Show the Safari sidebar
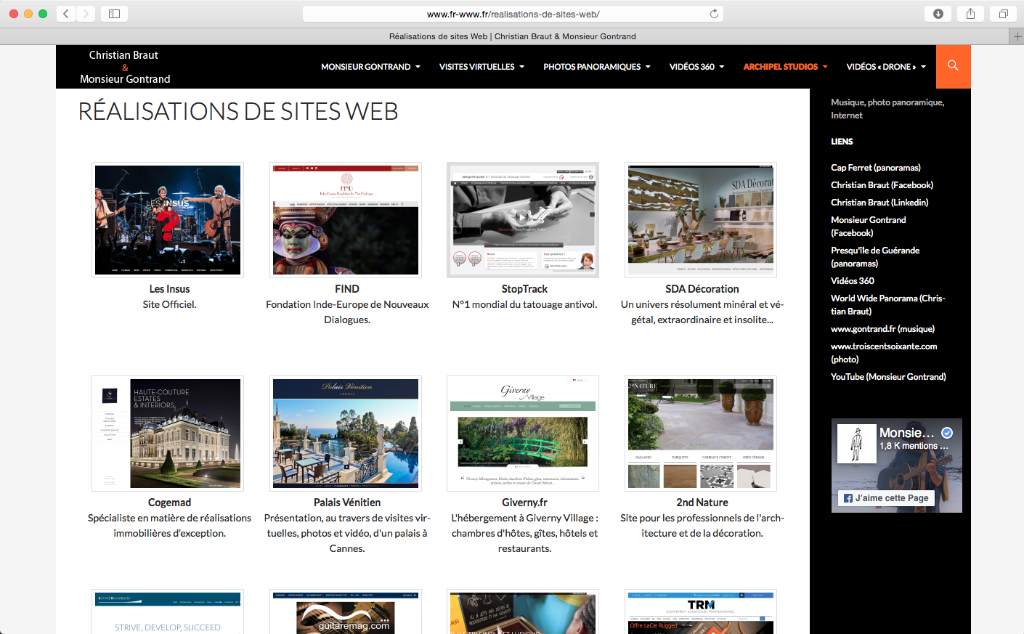This screenshot has width=1024, height=634. (x=114, y=13)
